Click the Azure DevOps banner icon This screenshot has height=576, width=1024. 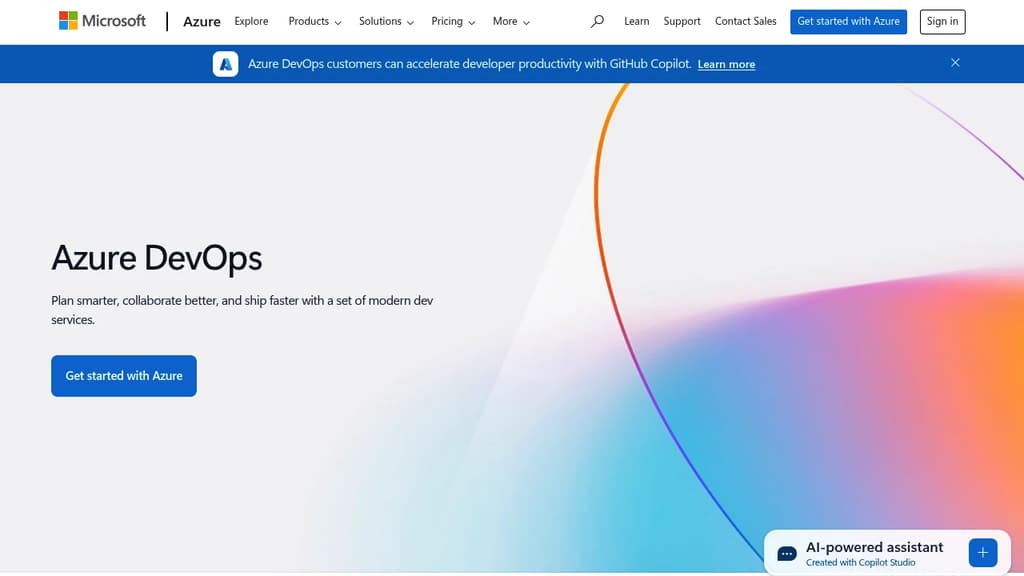(225, 64)
